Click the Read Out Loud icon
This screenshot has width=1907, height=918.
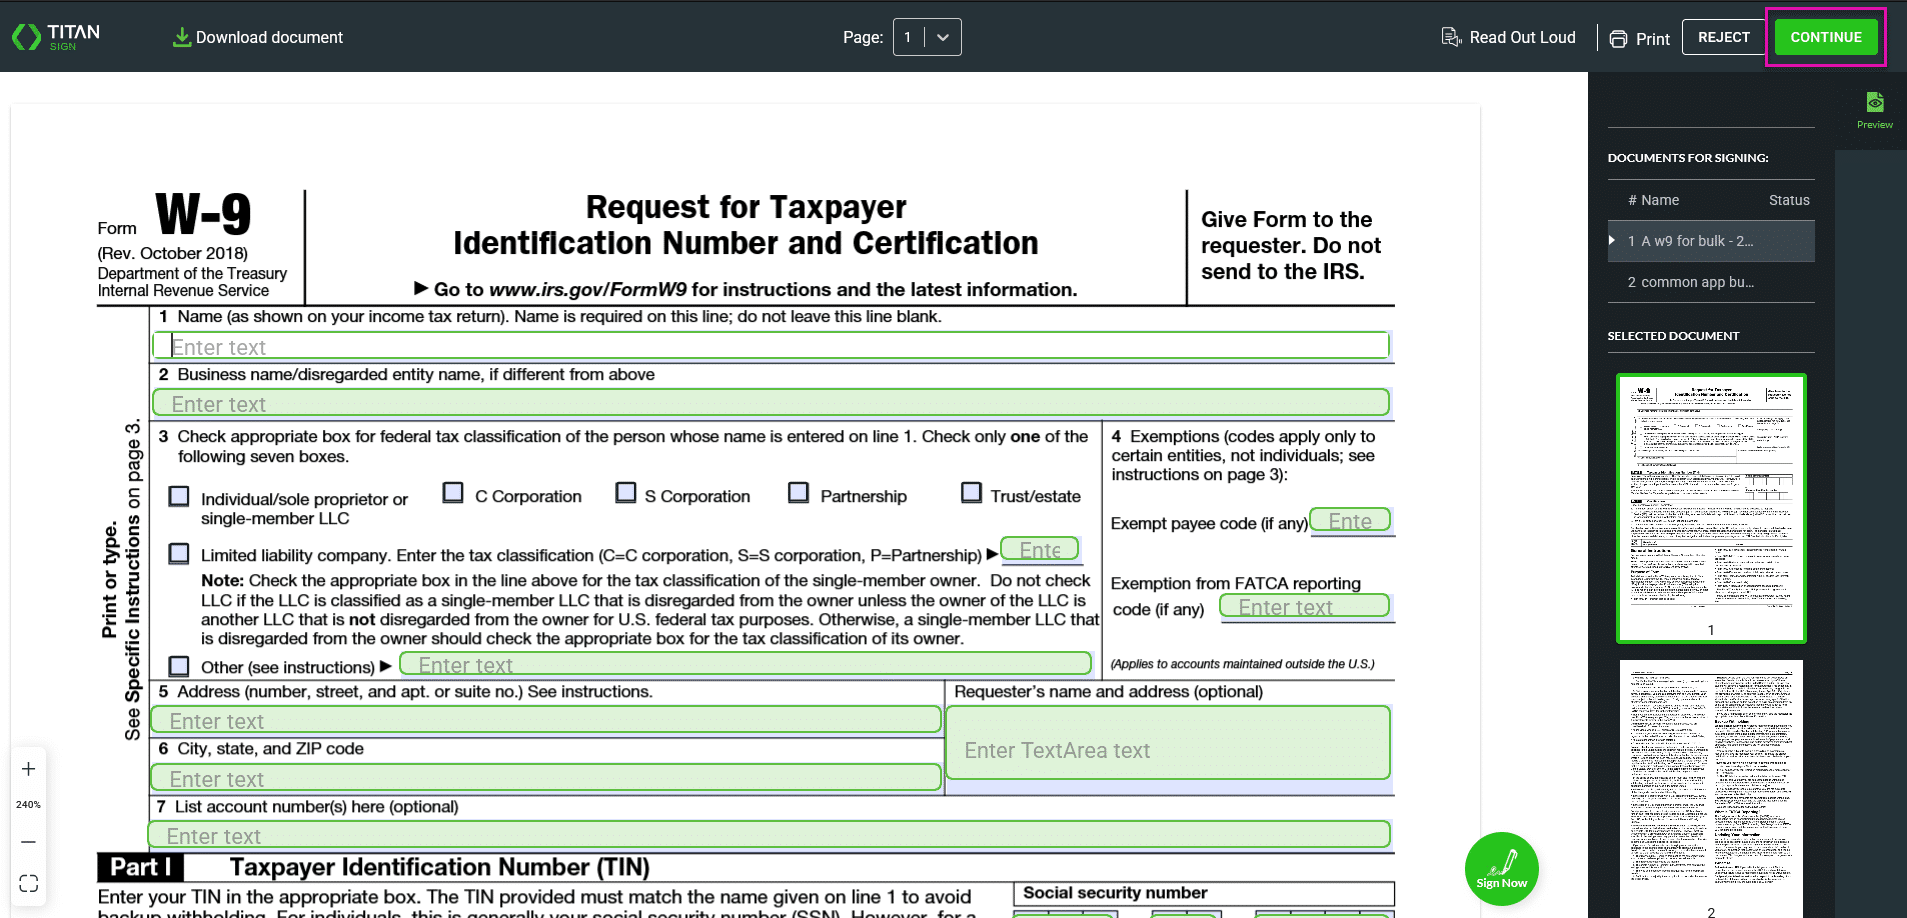point(1451,37)
